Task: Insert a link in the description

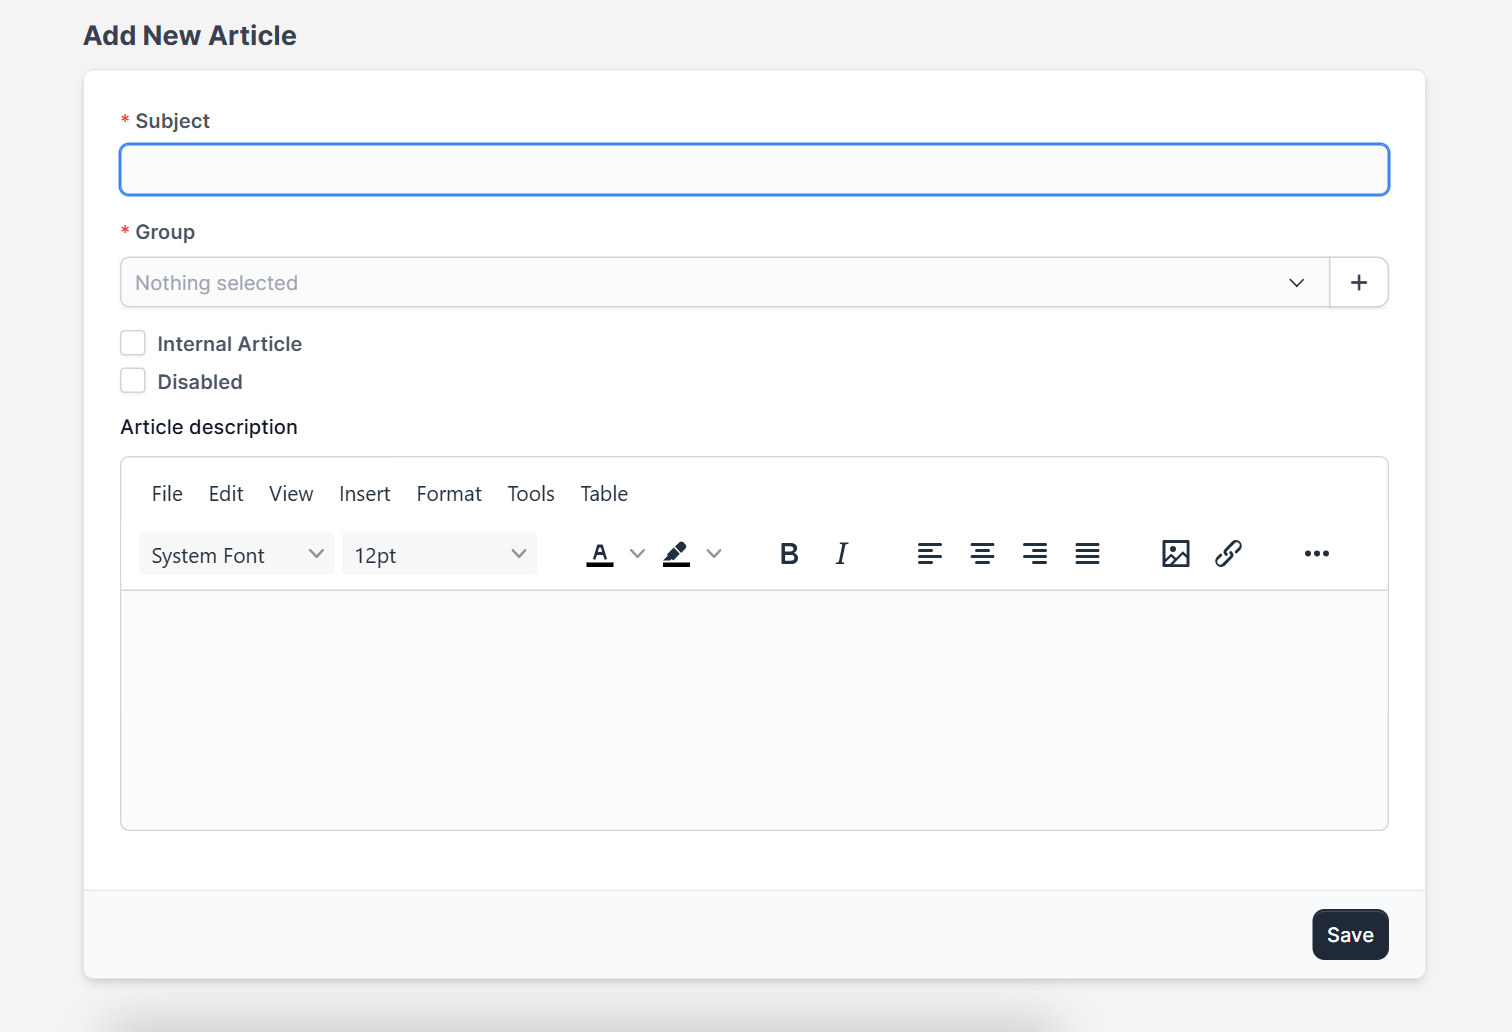Action: (x=1228, y=554)
